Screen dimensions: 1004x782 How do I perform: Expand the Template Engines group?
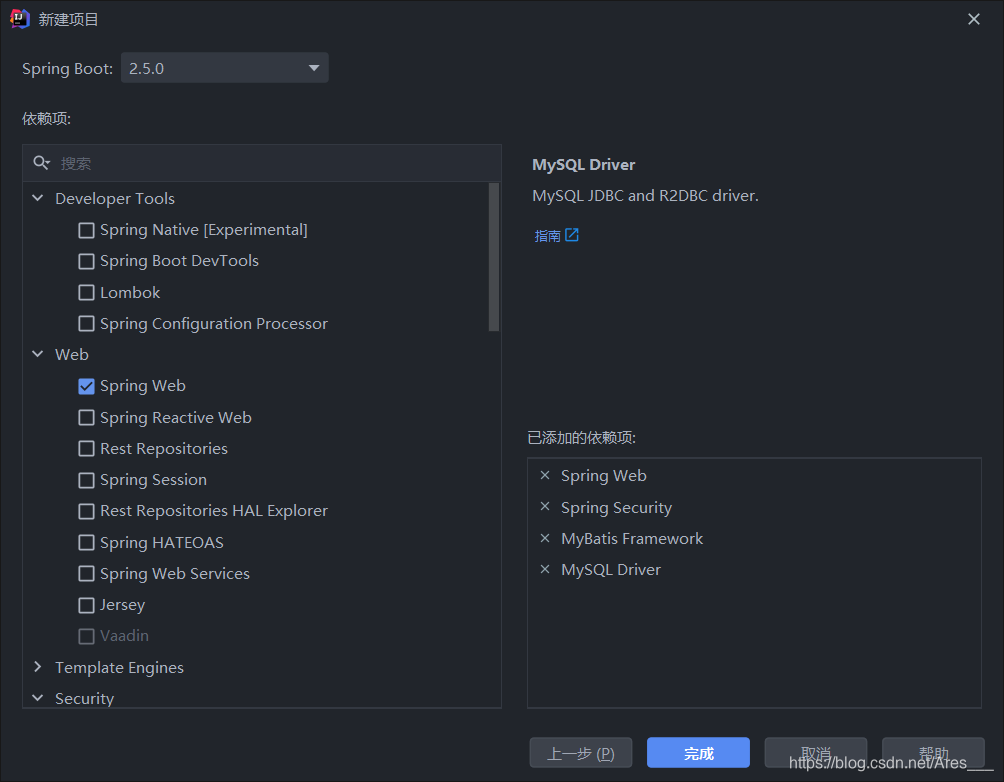[38, 667]
